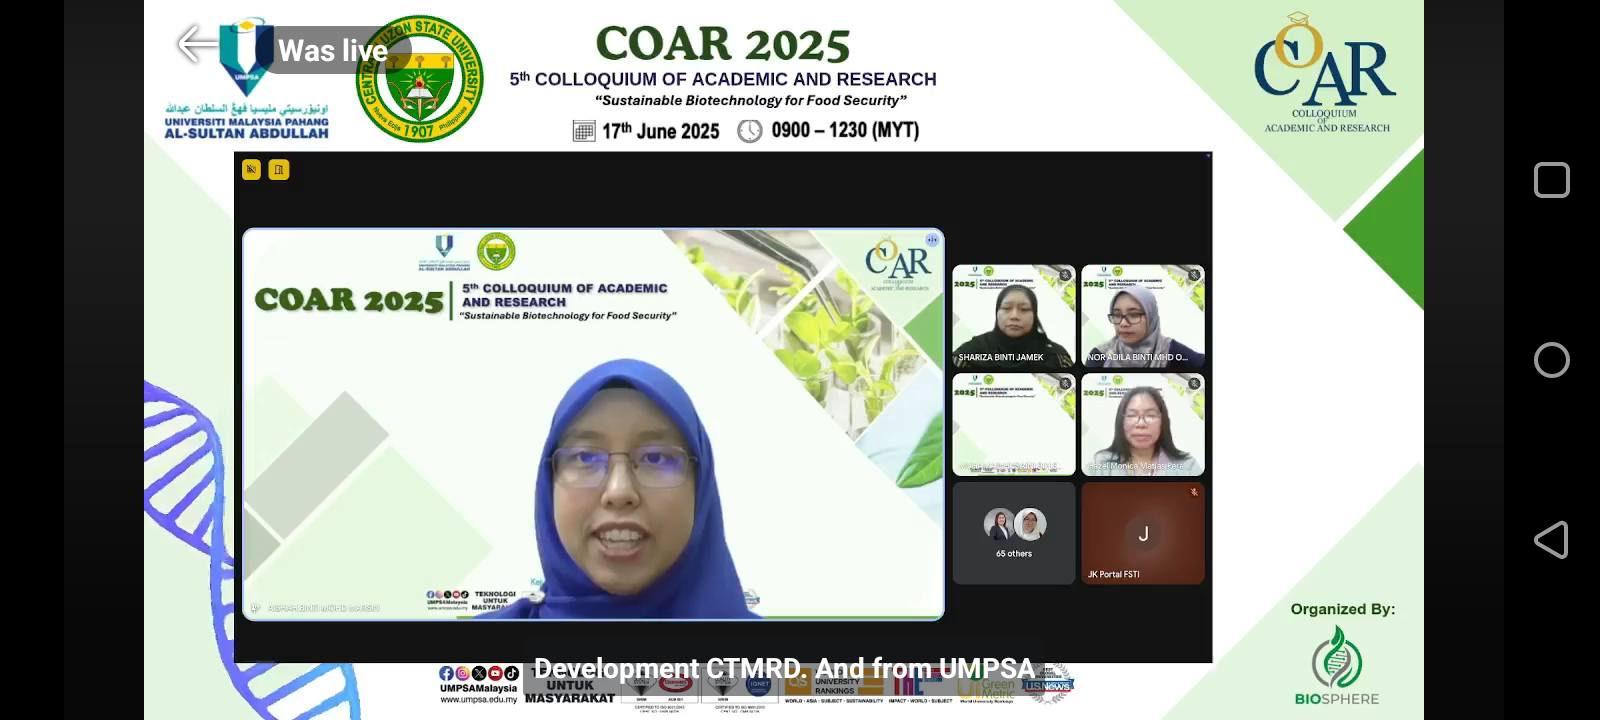This screenshot has height=720, width=1600.
Task: Tap the www.umpsa.edu.my web address
Action: (479, 699)
